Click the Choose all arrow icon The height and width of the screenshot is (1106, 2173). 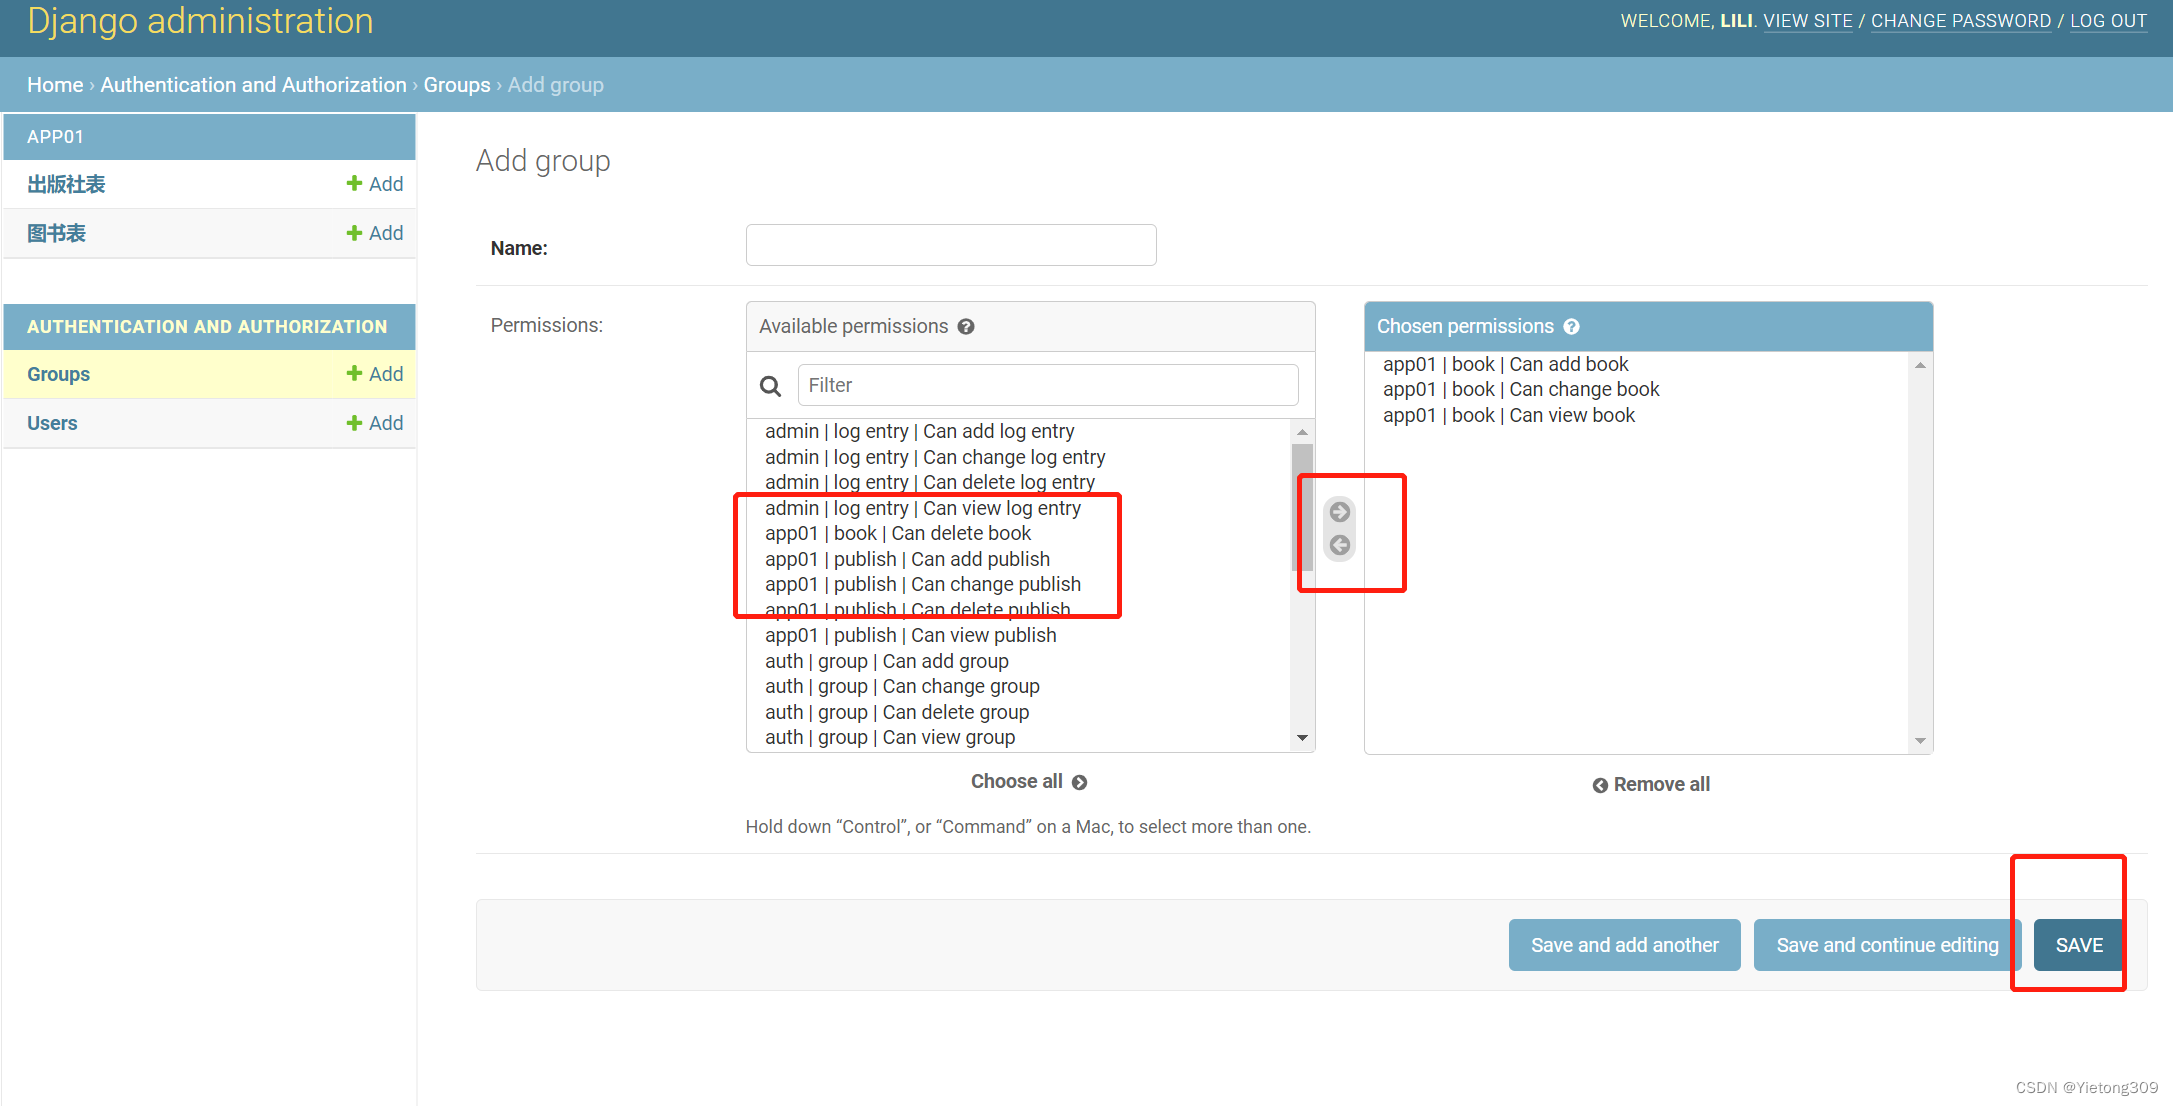pos(1080,783)
